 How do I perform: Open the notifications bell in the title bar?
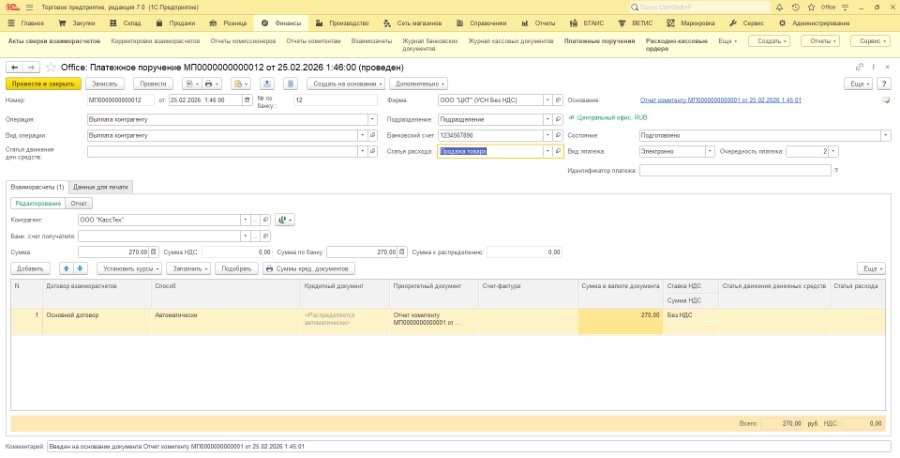(x=779, y=7)
